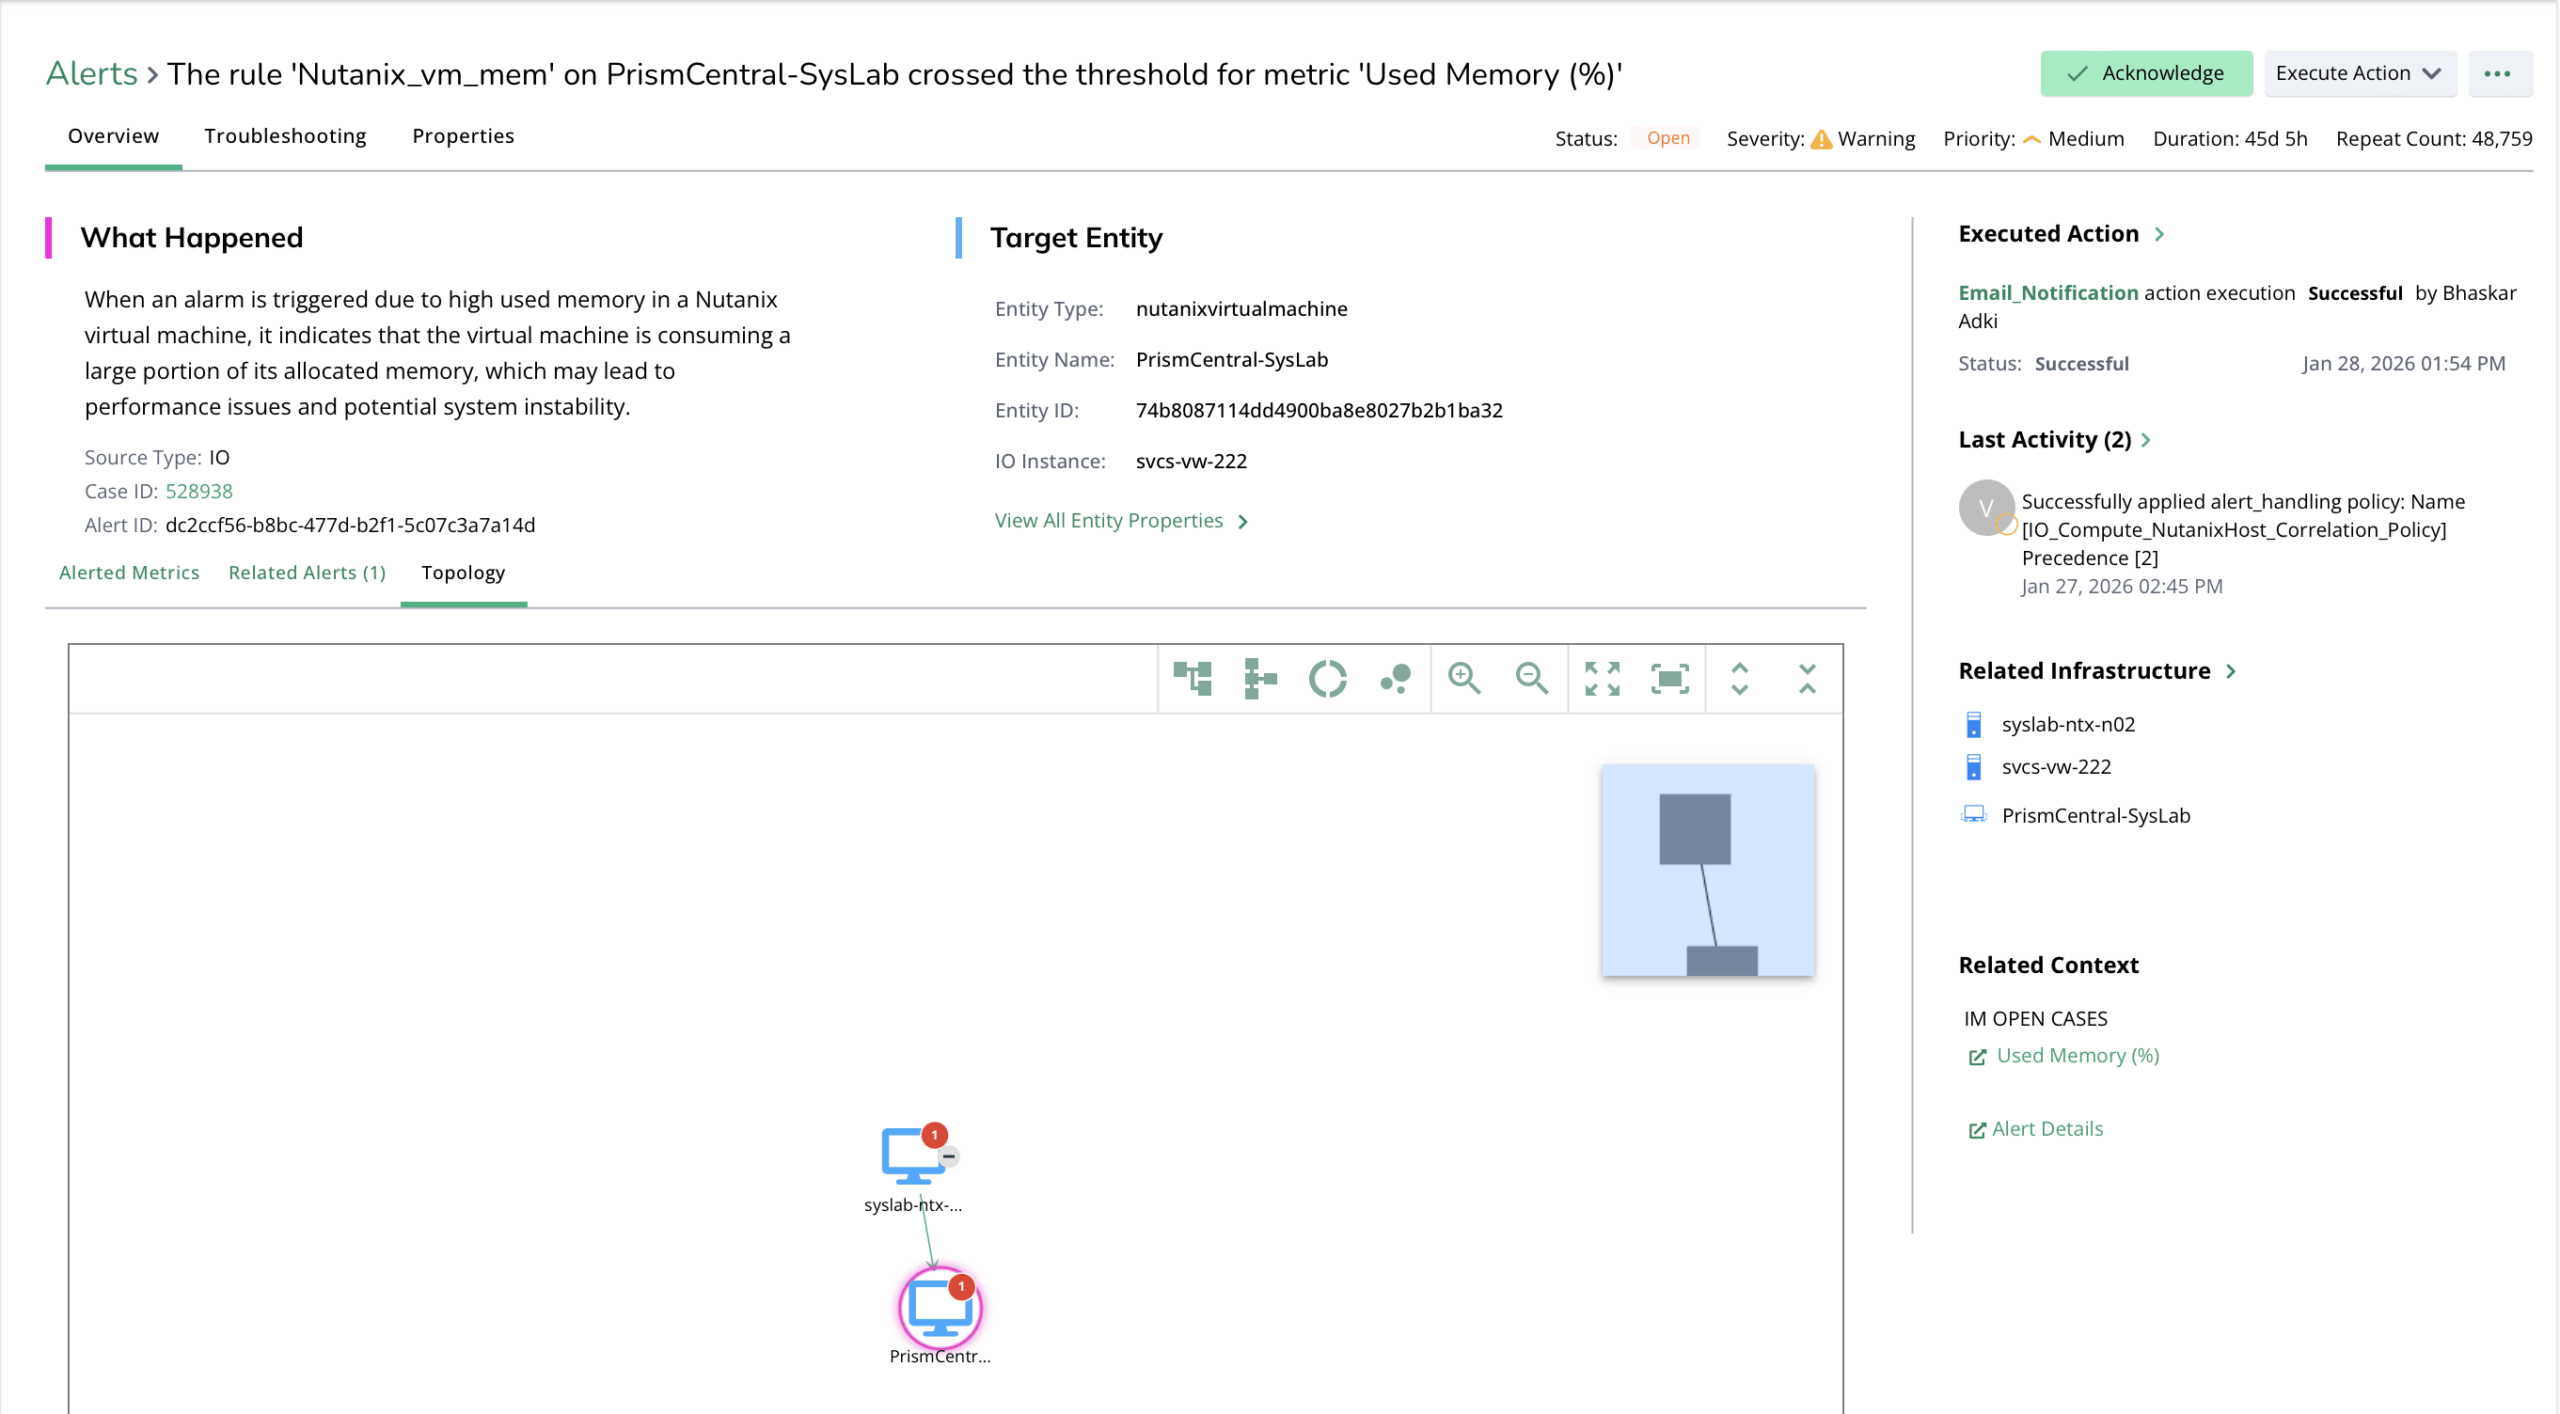The width and height of the screenshot is (2560, 1414).
Task: Switch to the Overview tab
Action: [x=113, y=136]
